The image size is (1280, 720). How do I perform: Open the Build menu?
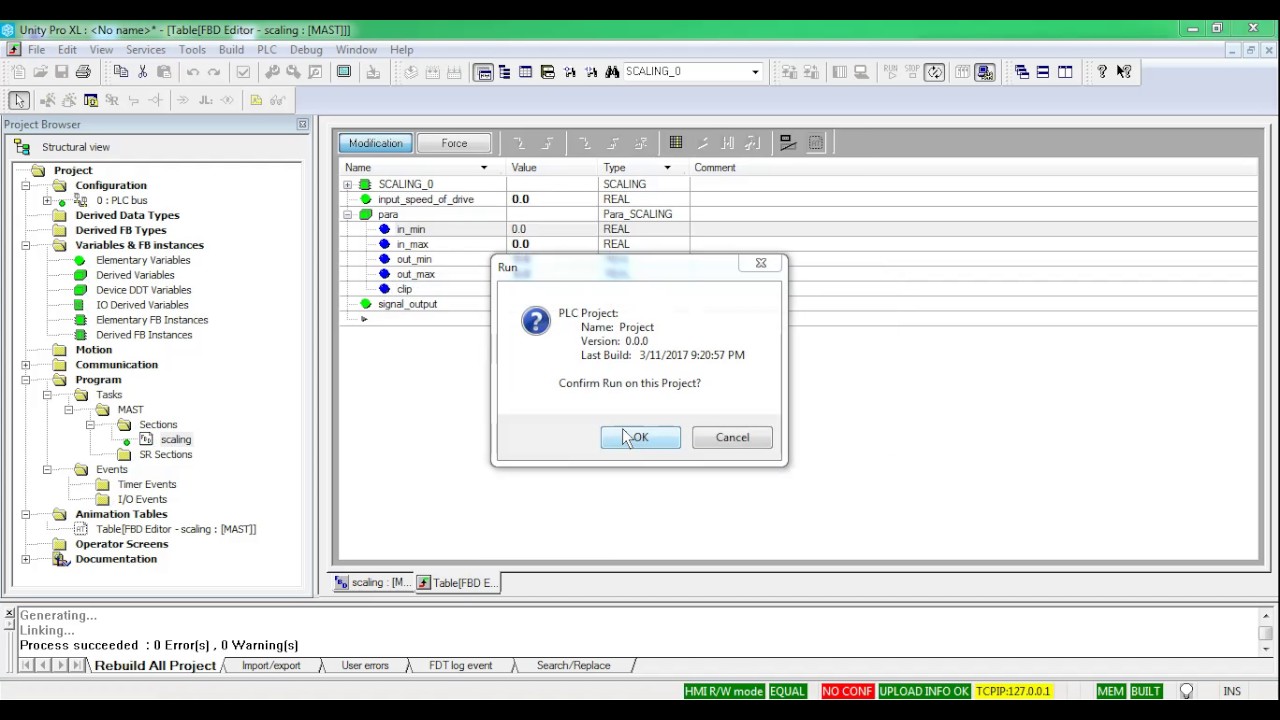[x=231, y=49]
